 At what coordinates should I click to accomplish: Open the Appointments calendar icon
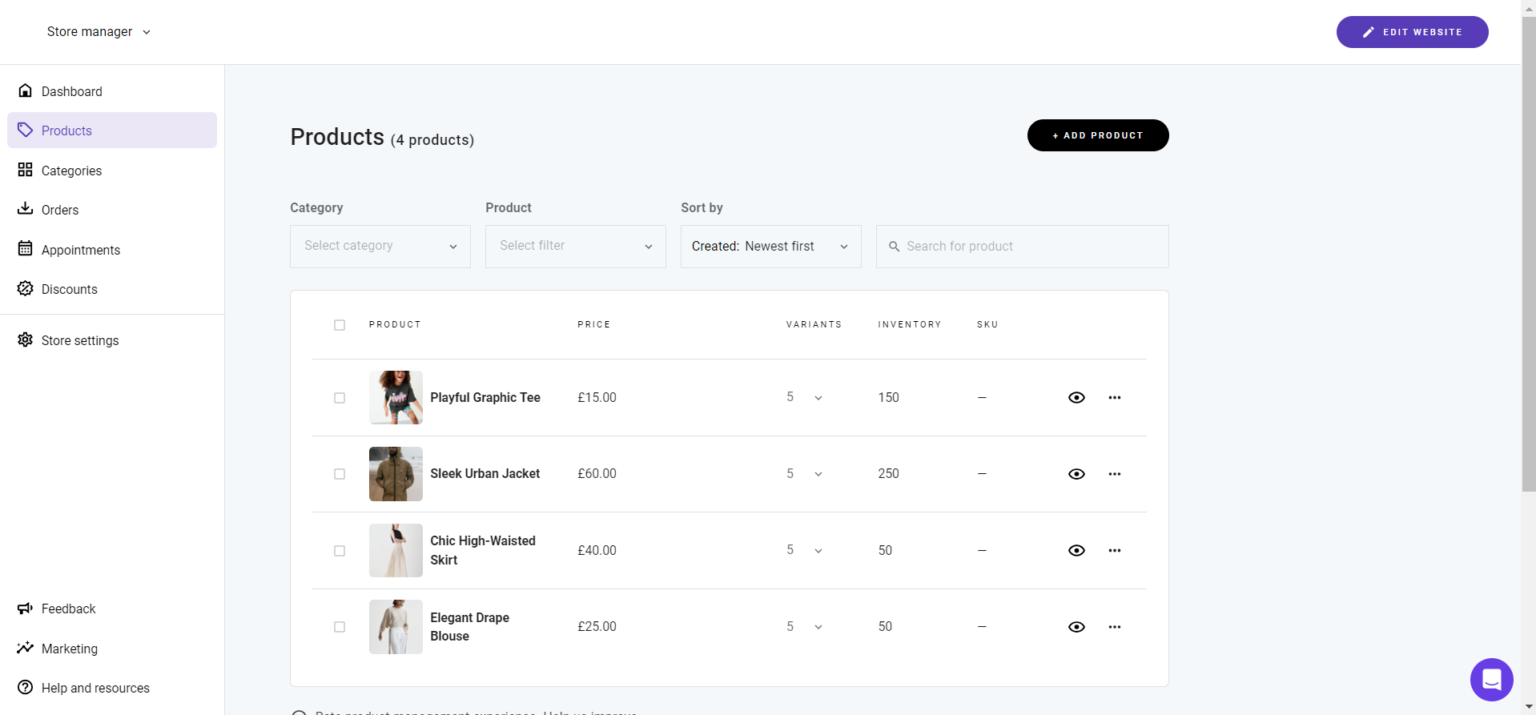25,249
